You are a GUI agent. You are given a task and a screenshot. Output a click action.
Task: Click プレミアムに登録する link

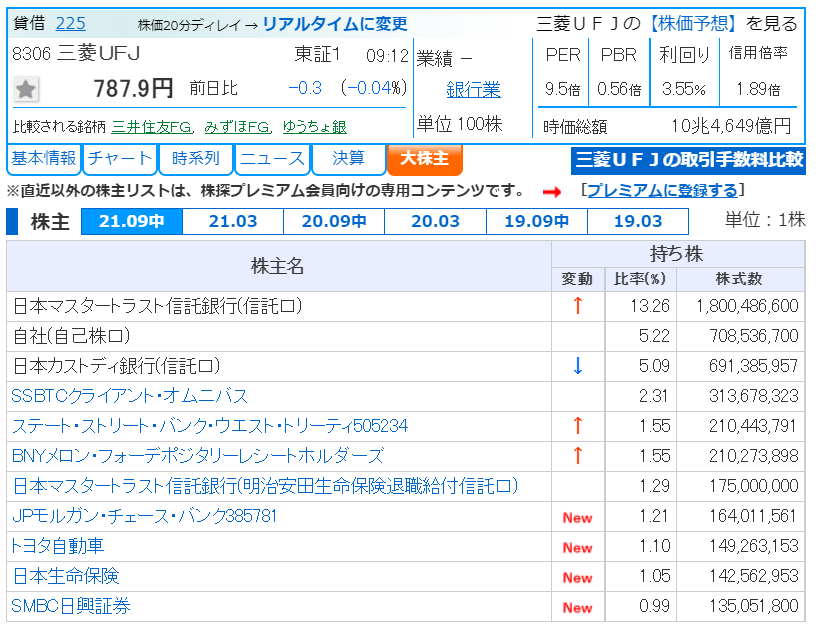click(x=663, y=191)
